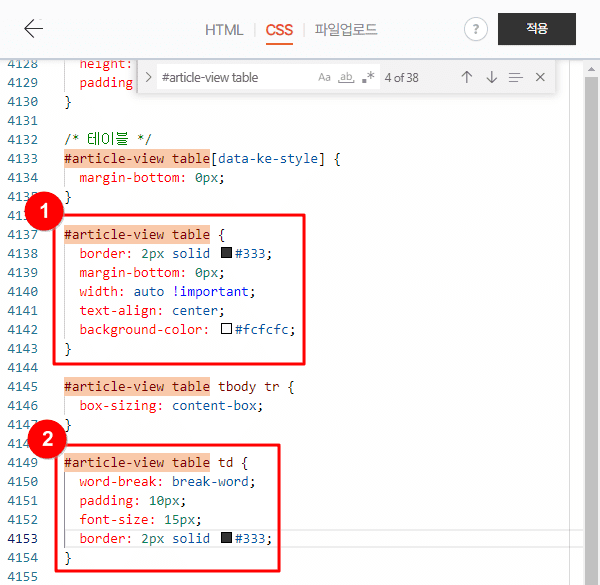Expand the replace field chevron

(148, 77)
